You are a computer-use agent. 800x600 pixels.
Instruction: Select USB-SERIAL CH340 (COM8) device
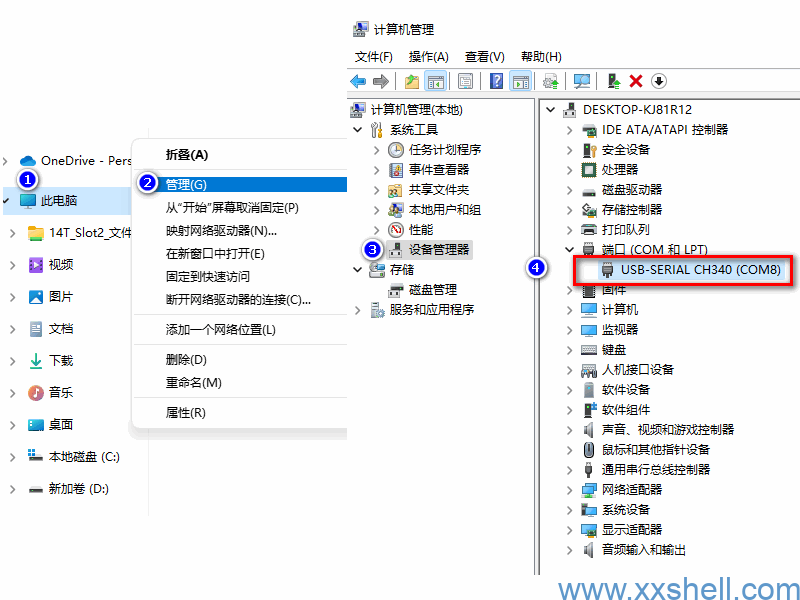(700, 269)
